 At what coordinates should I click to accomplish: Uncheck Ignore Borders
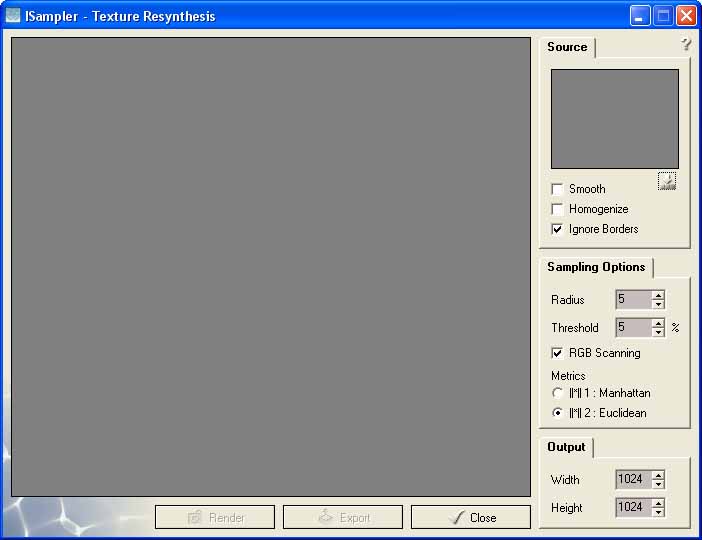pyautogui.click(x=557, y=229)
